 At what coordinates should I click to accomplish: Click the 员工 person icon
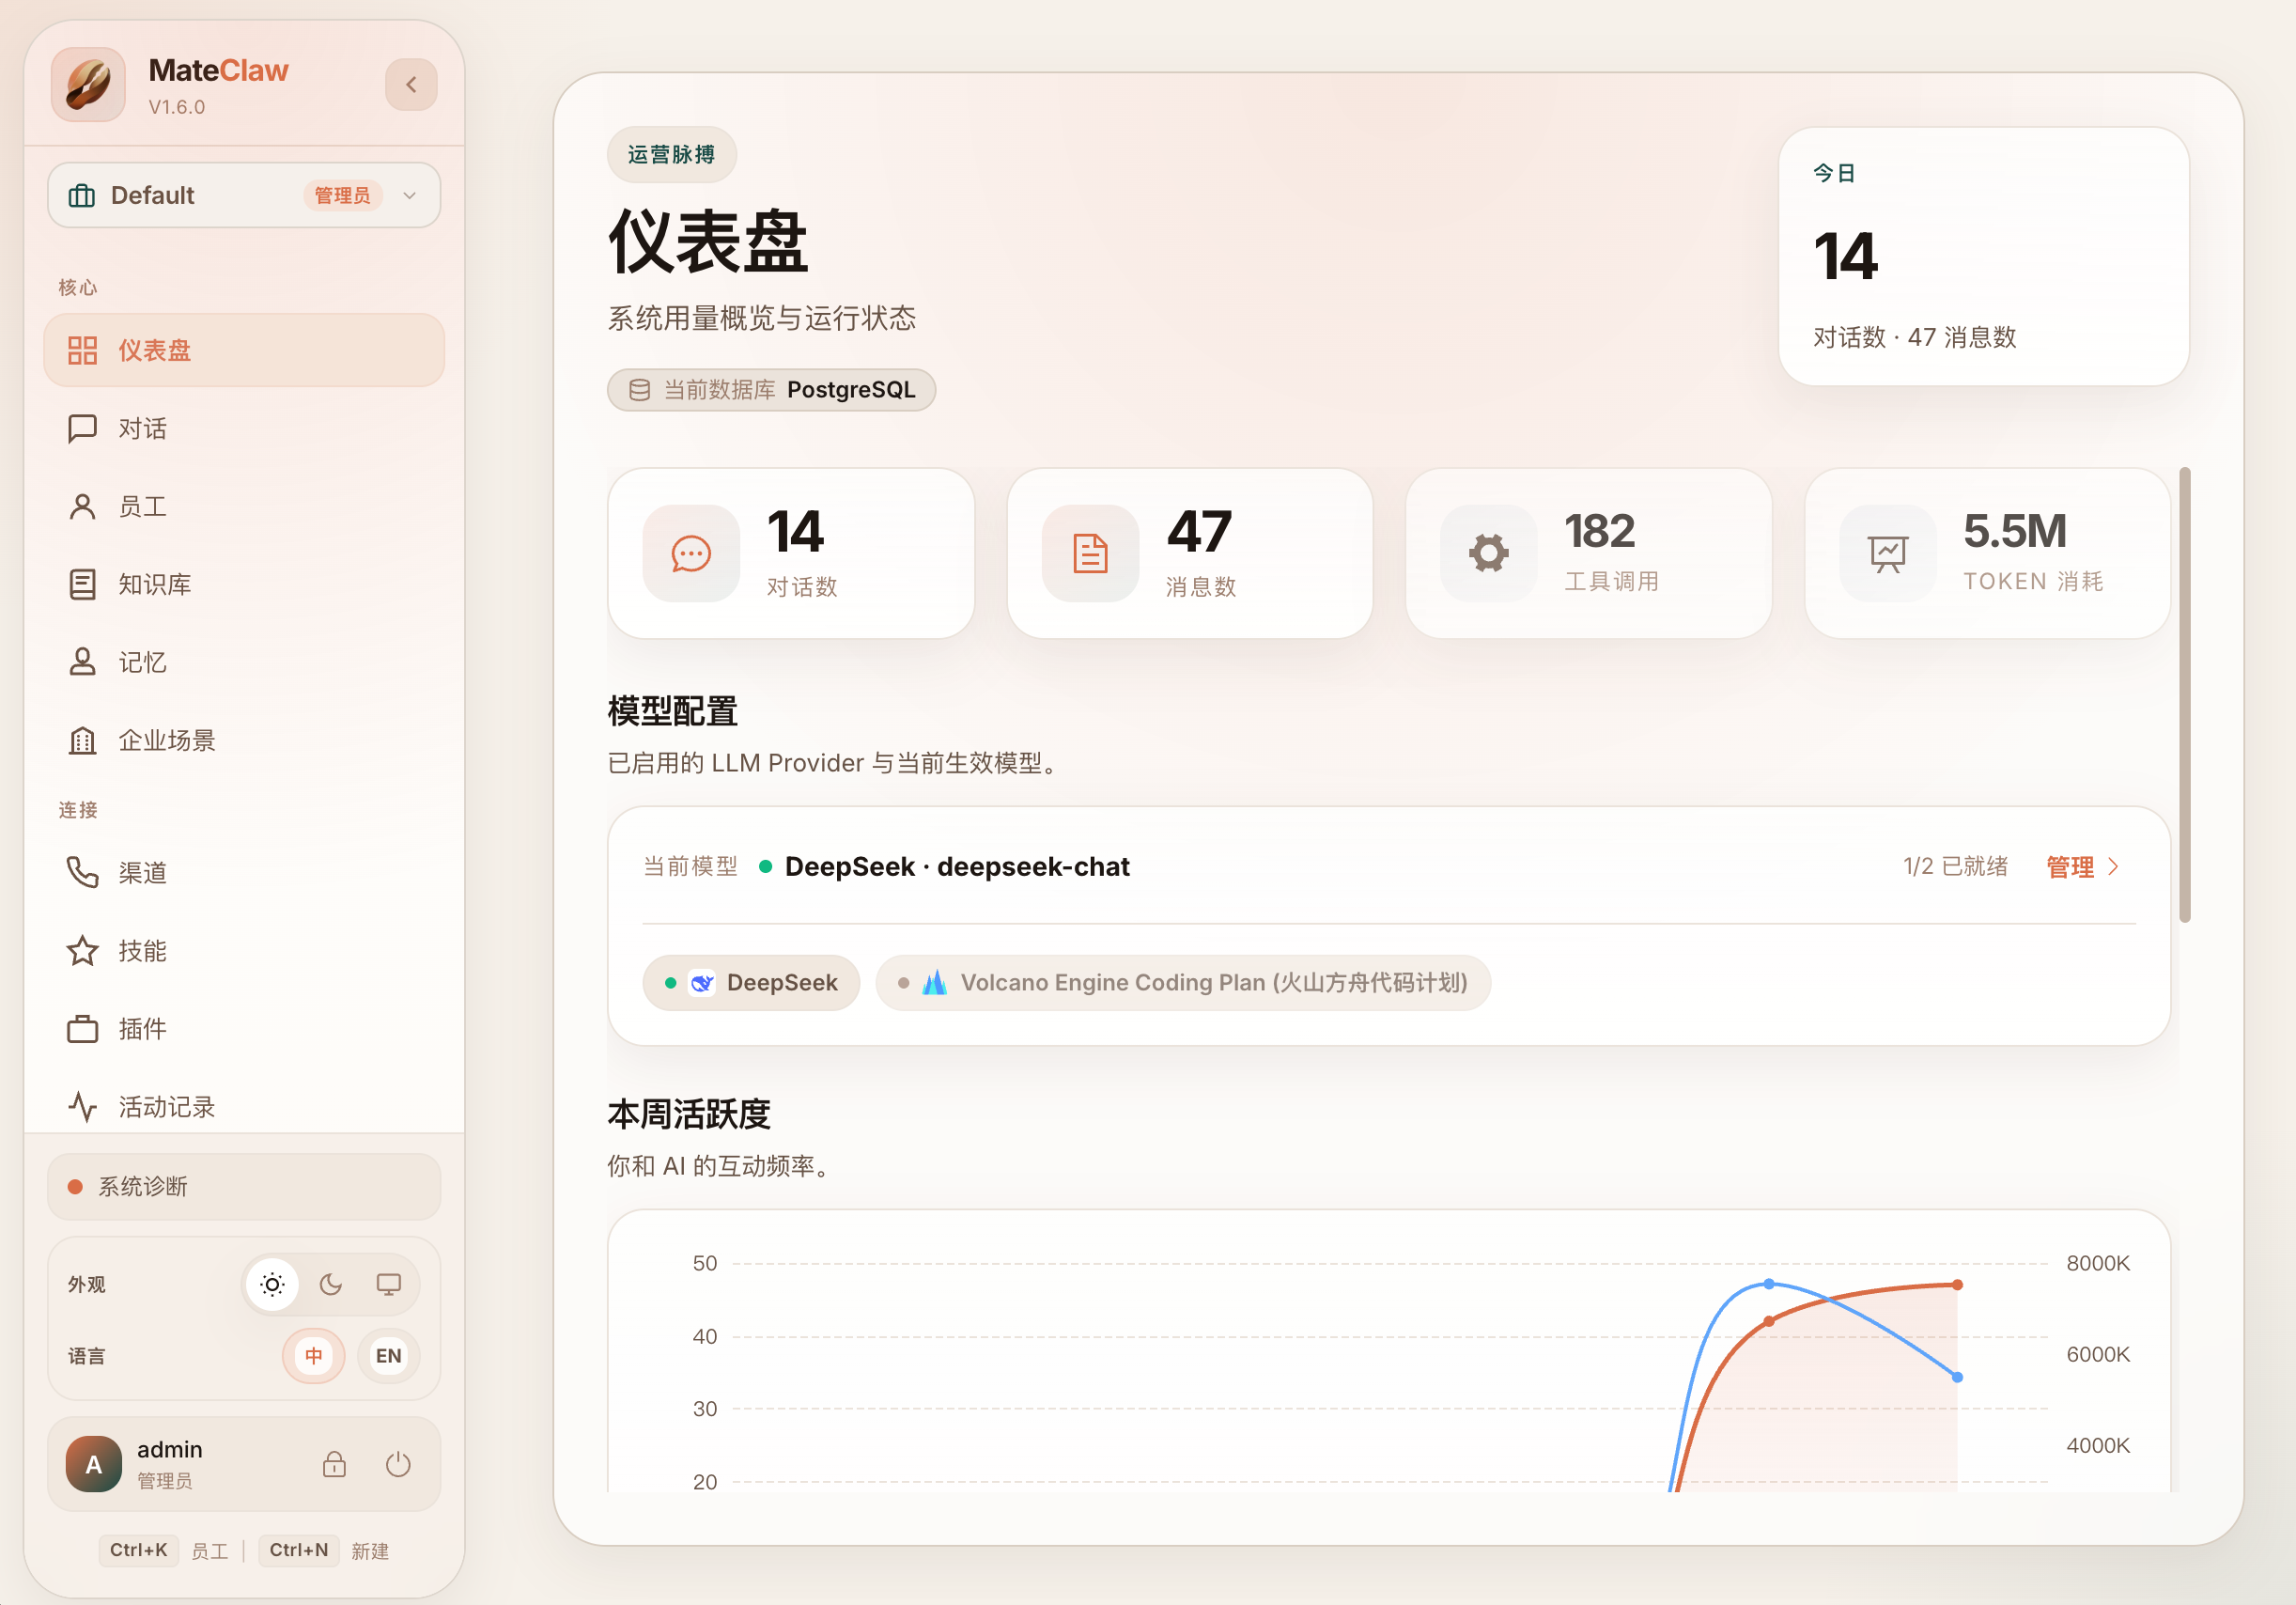[82, 506]
